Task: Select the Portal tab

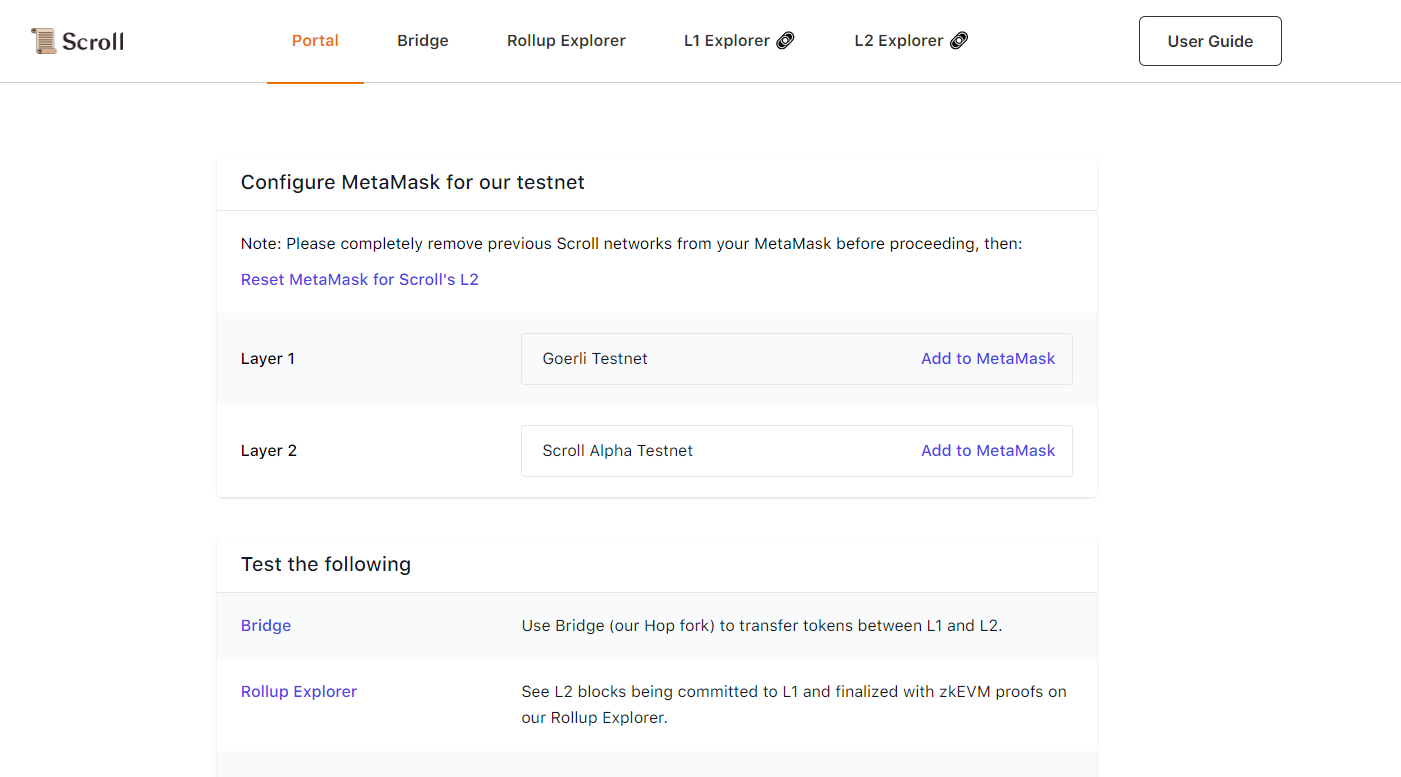Action: click(315, 41)
